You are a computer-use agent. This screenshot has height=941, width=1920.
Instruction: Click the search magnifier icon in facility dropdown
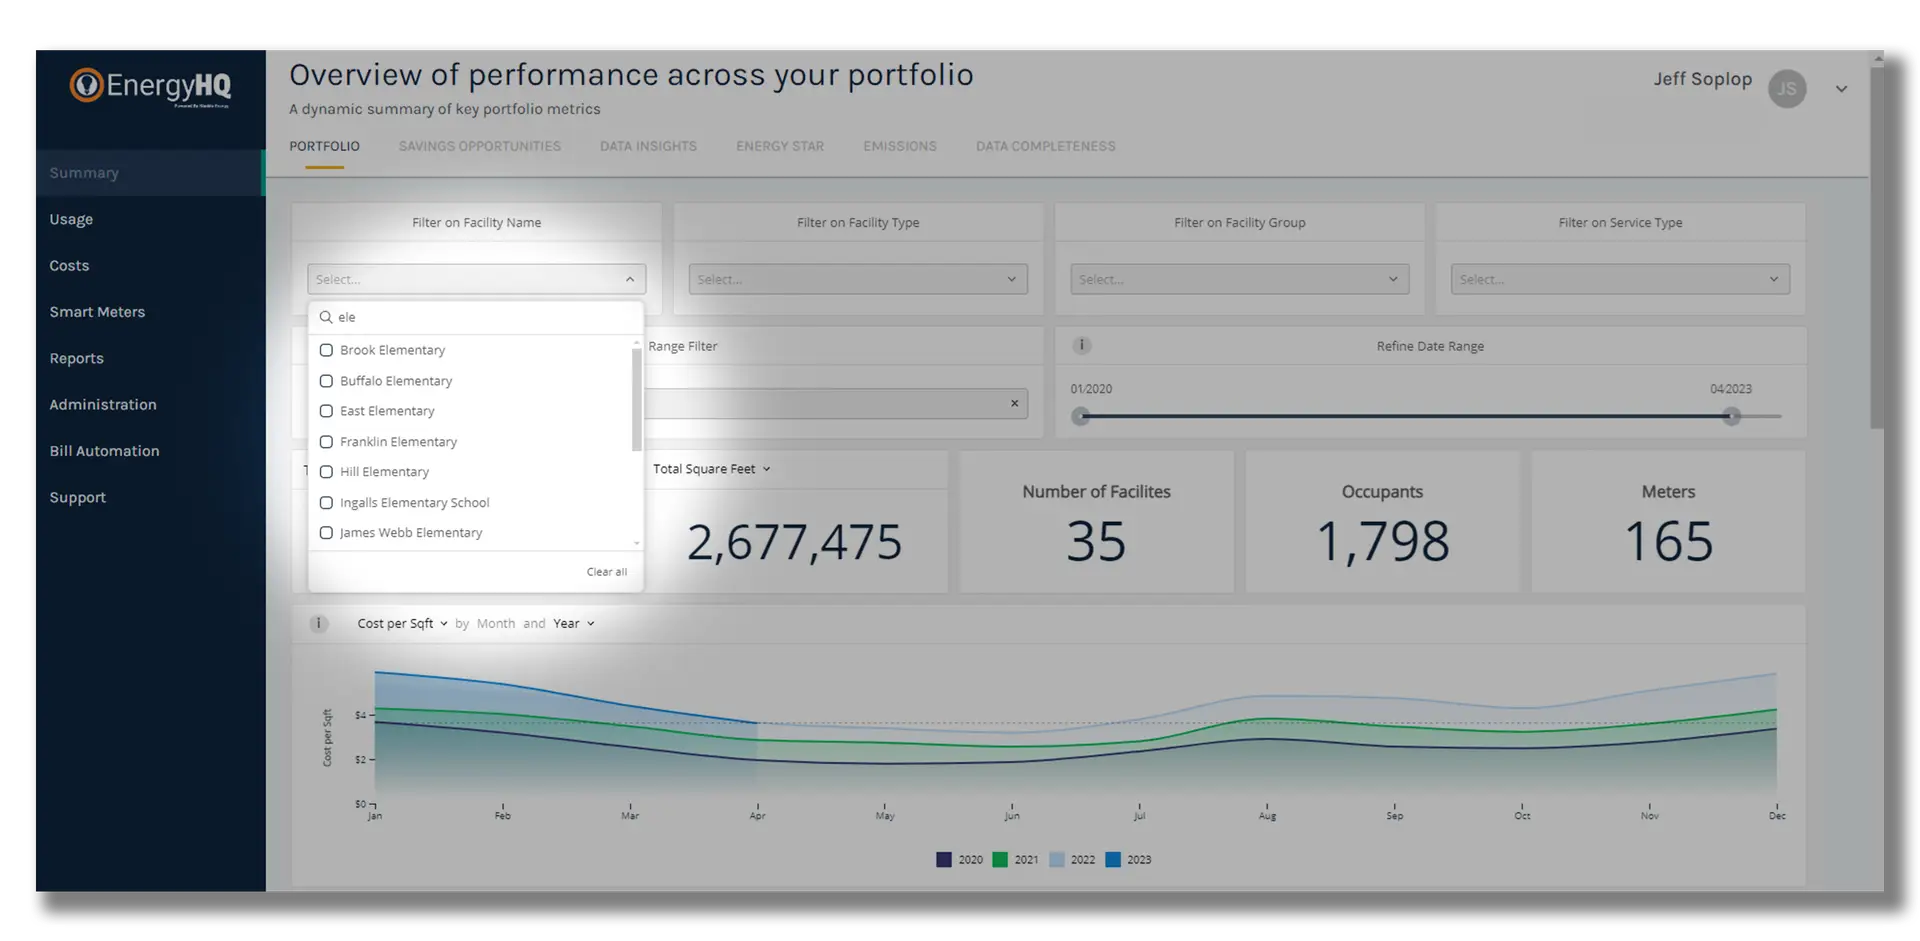point(326,317)
